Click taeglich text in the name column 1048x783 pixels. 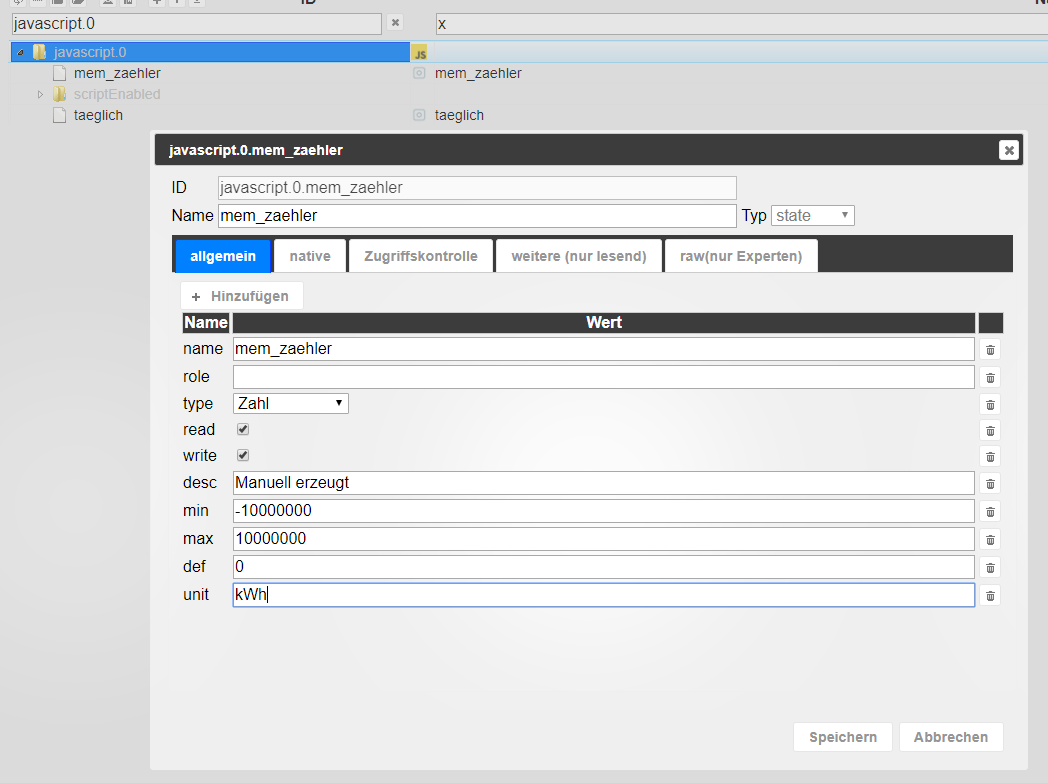point(459,116)
